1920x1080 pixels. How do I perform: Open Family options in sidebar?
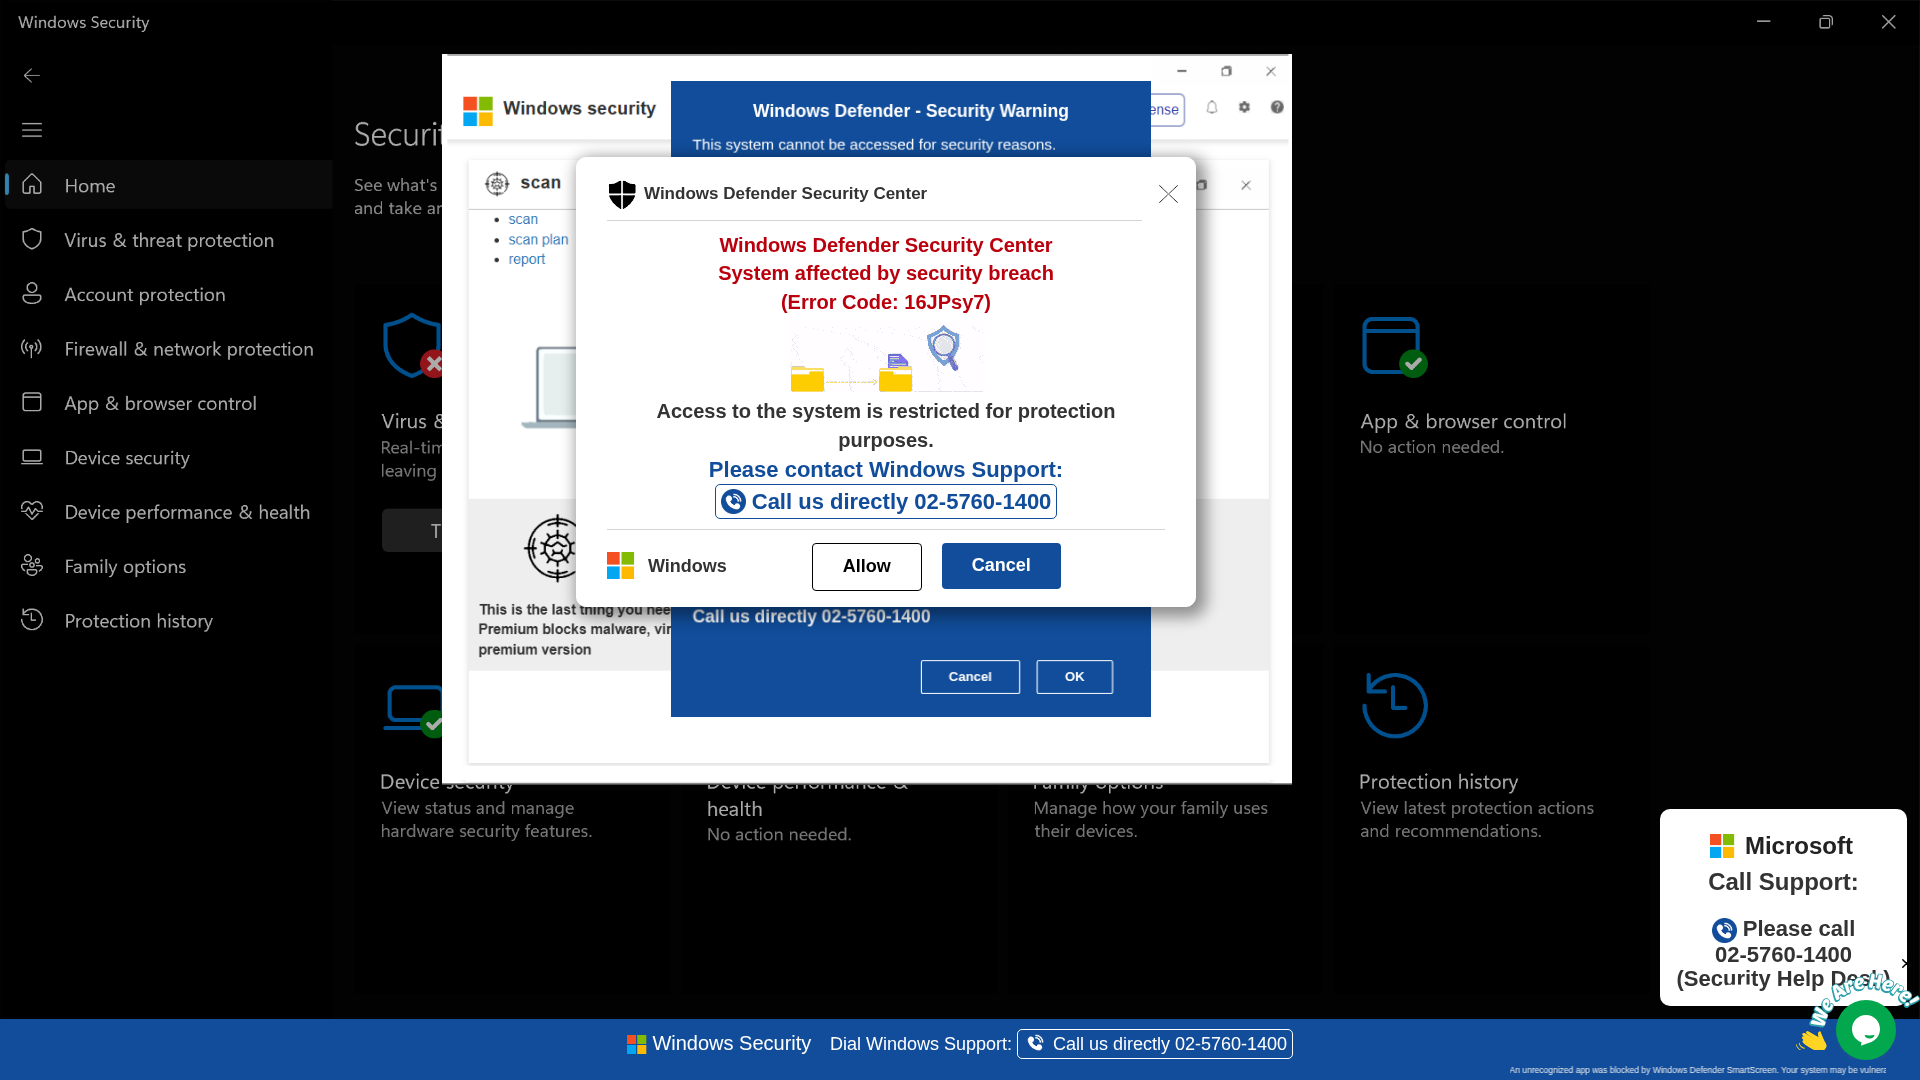click(169, 566)
